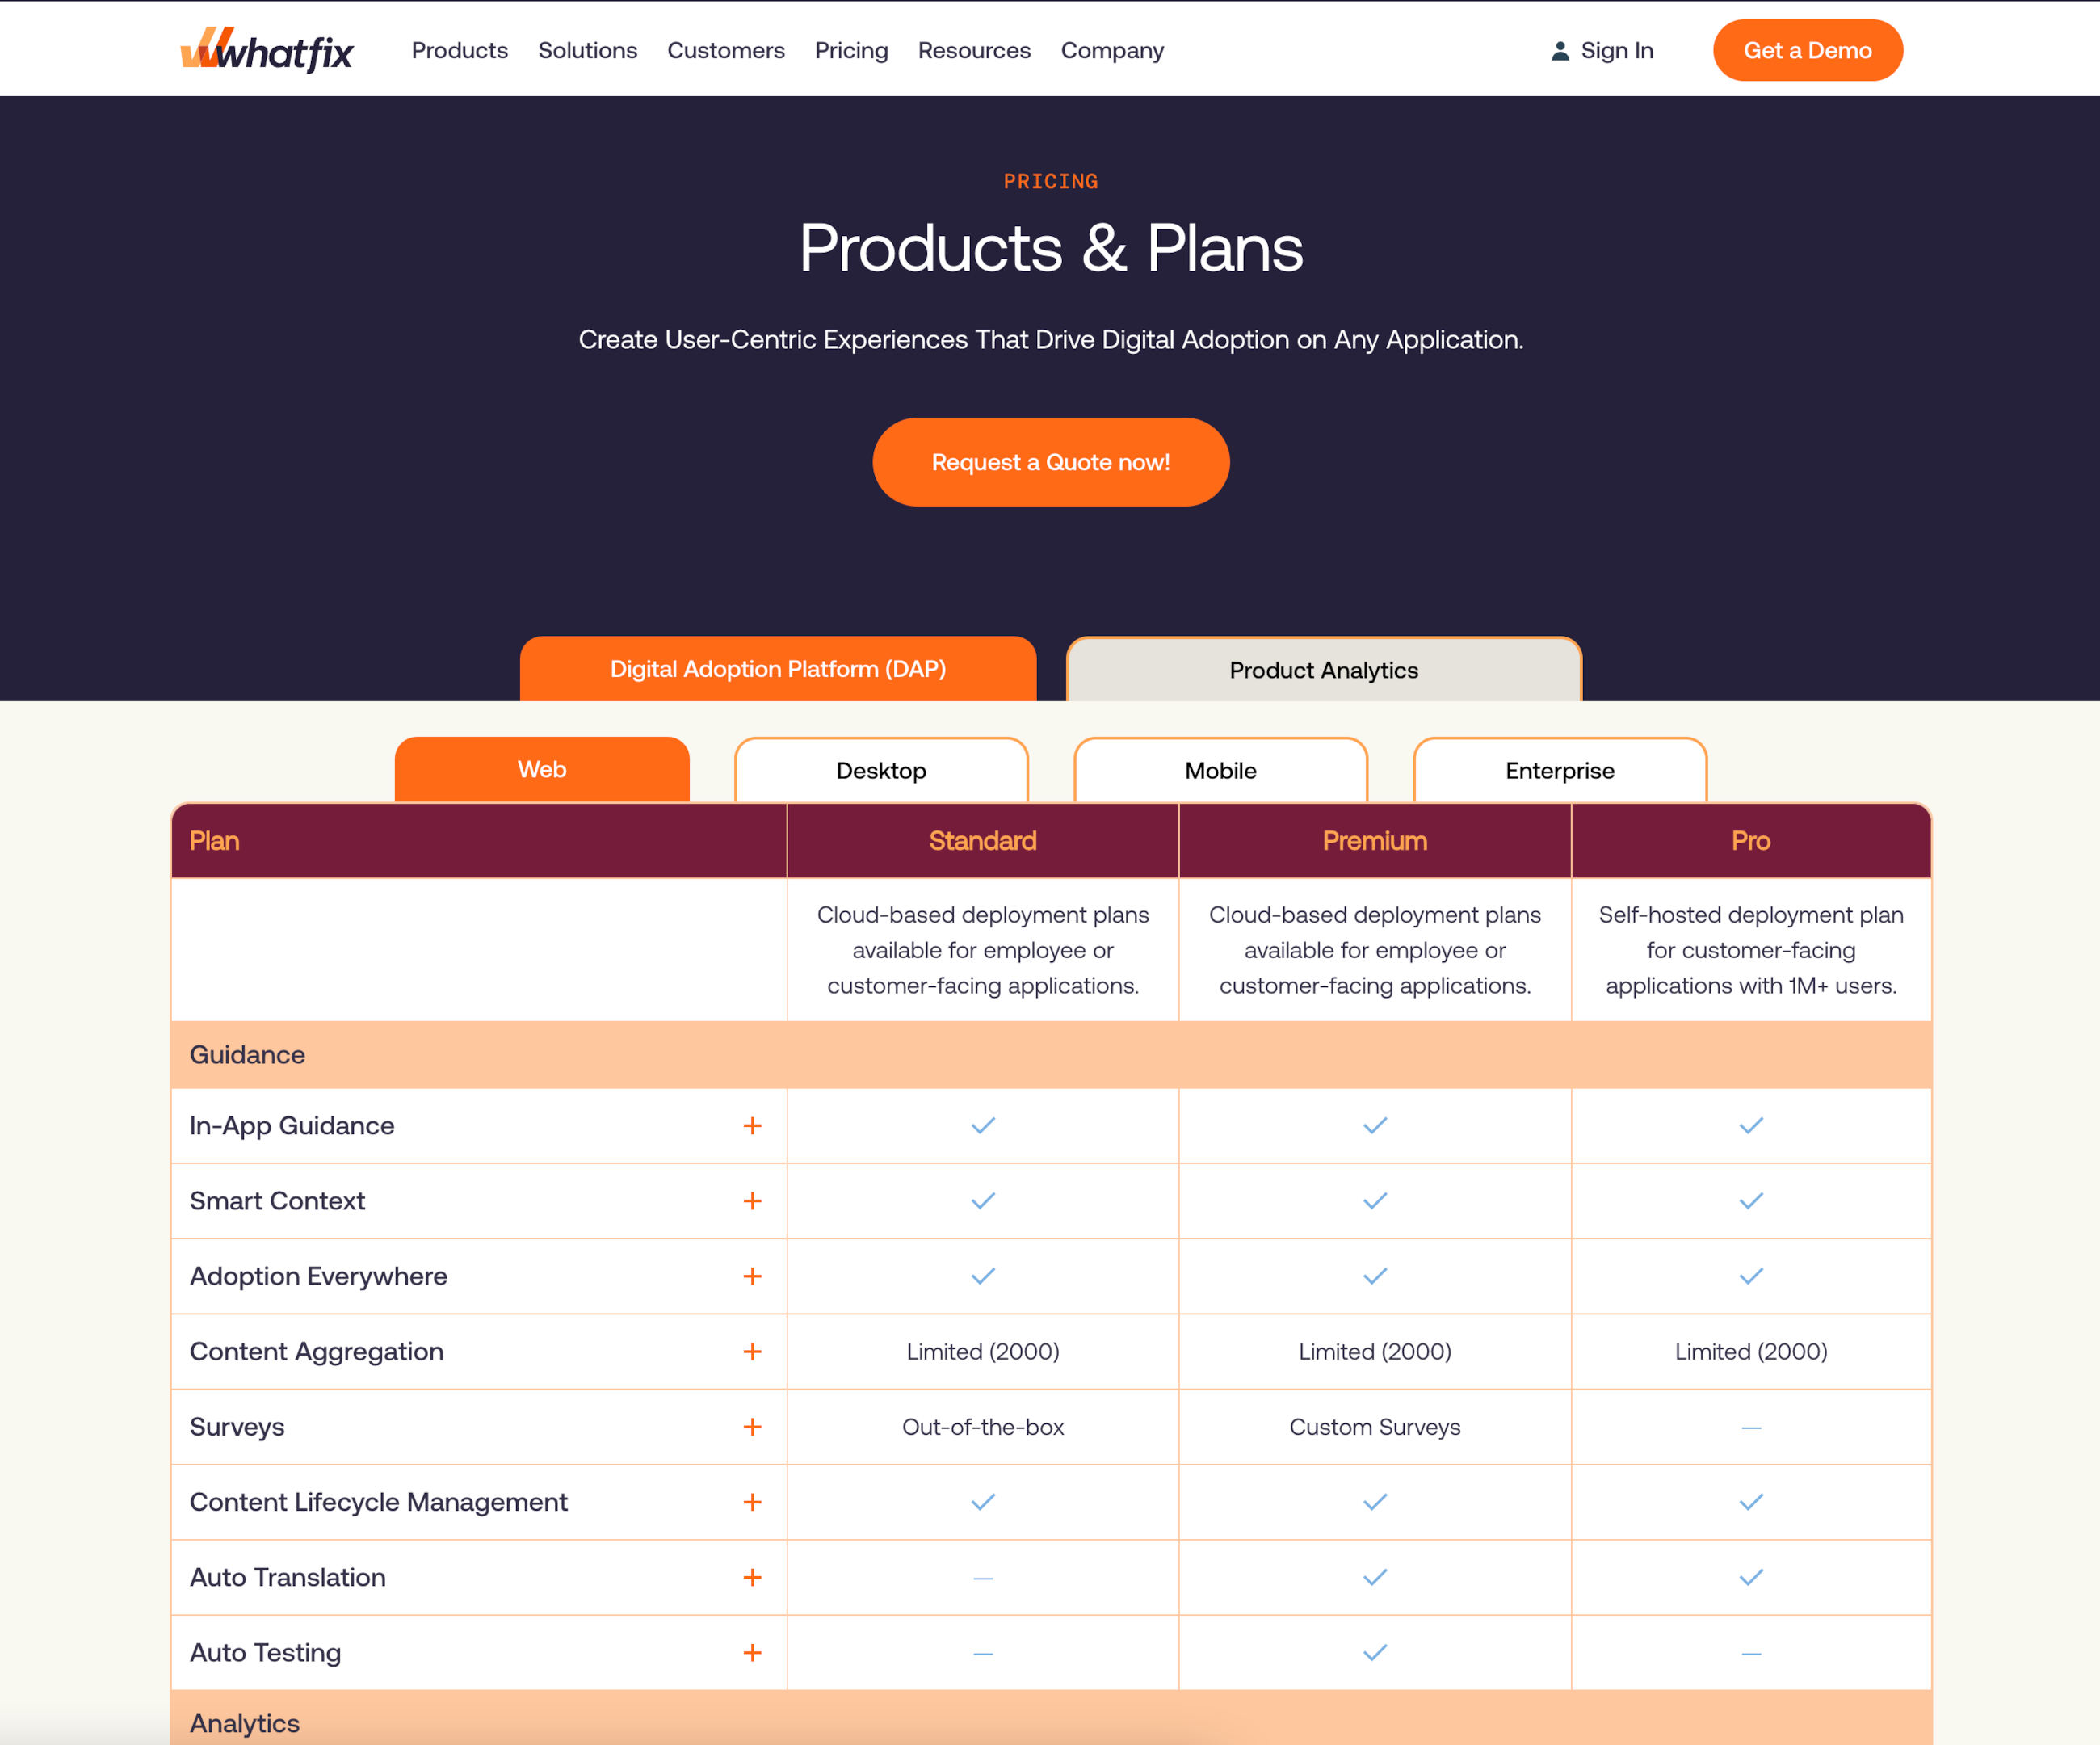This screenshot has height=1745, width=2100.
Task: Click the Adoption Everywhere expand icon
Action: (752, 1276)
